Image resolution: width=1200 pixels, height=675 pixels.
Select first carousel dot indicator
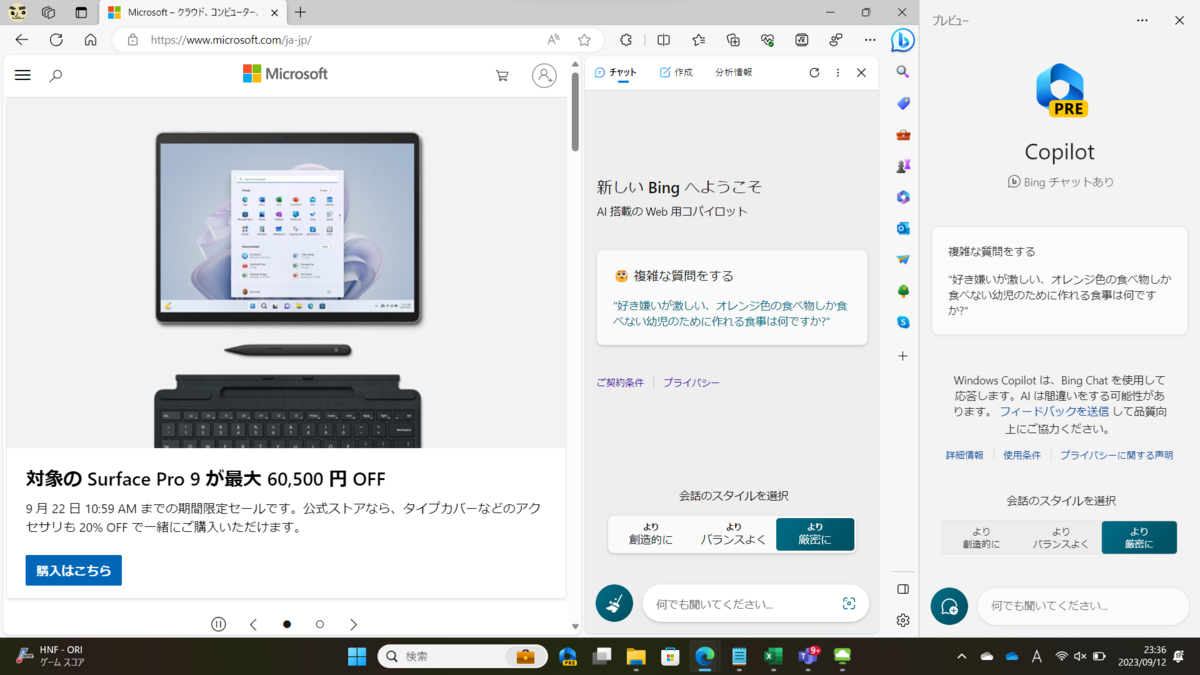287,624
